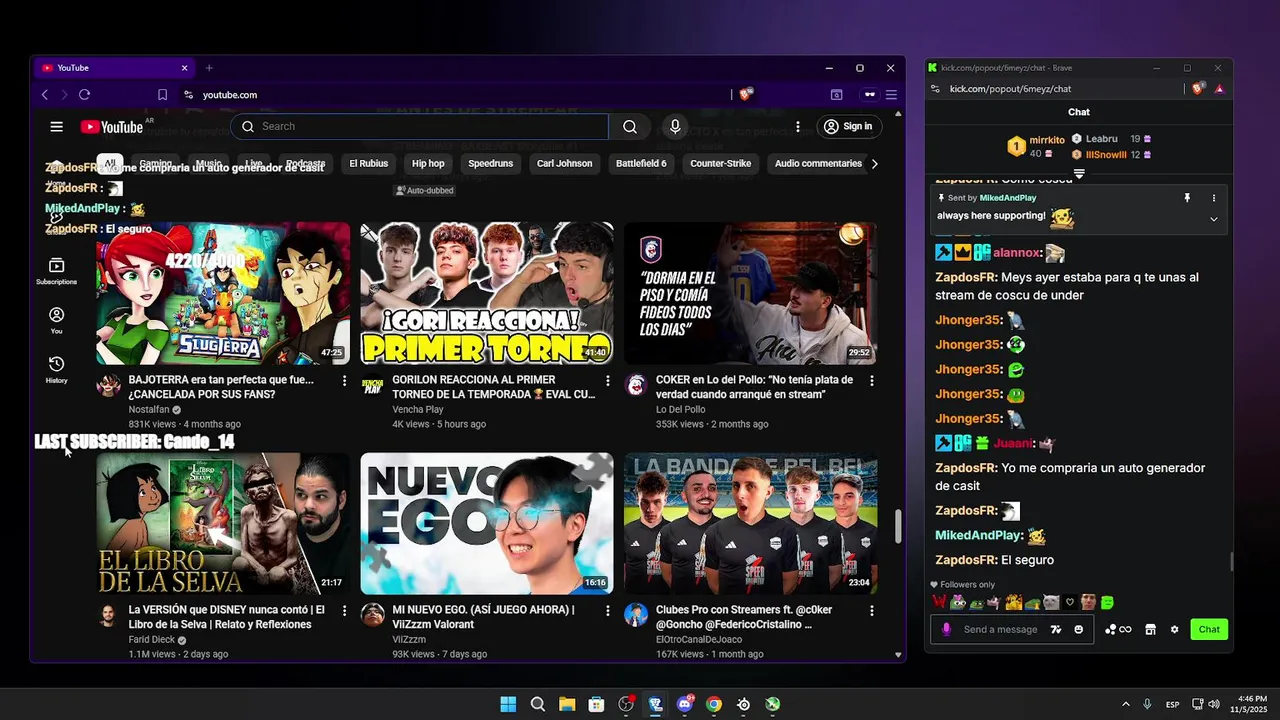1280x720 pixels.
Task: Click the Sign in button
Action: (848, 127)
